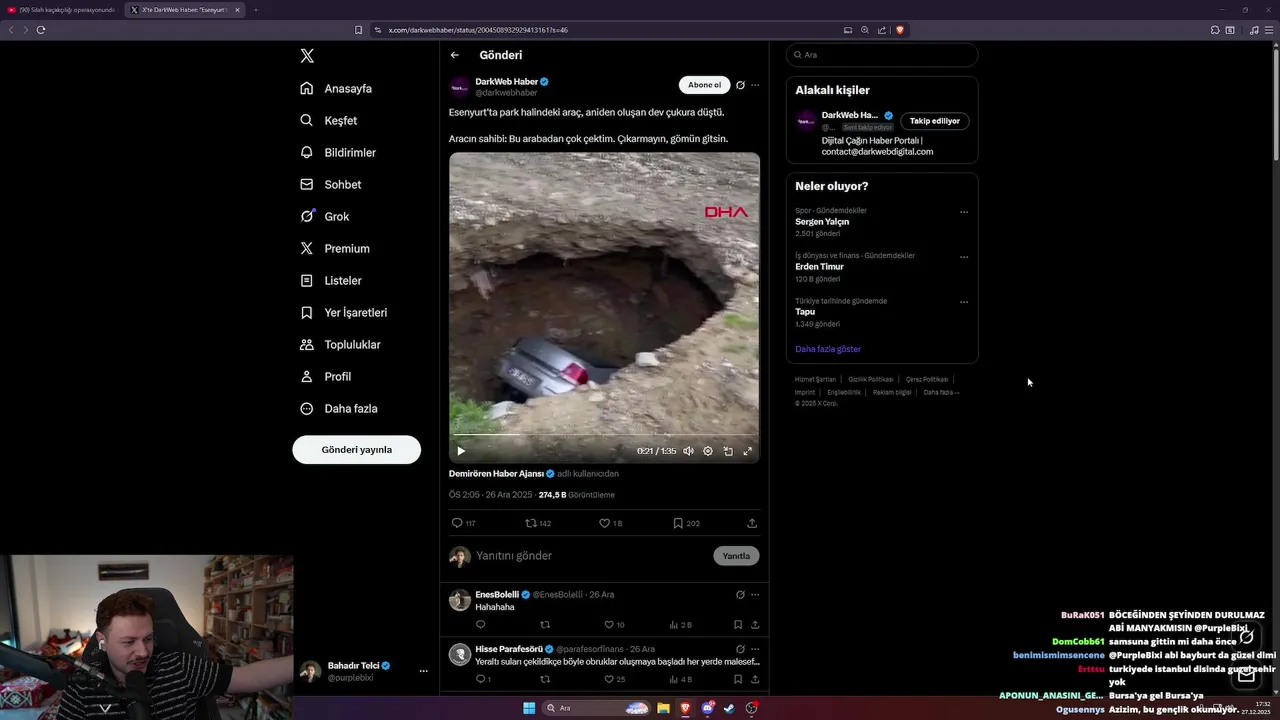Go to Anasayfa in the sidebar
The width and height of the screenshot is (1280, 720).
click(336, 88)
